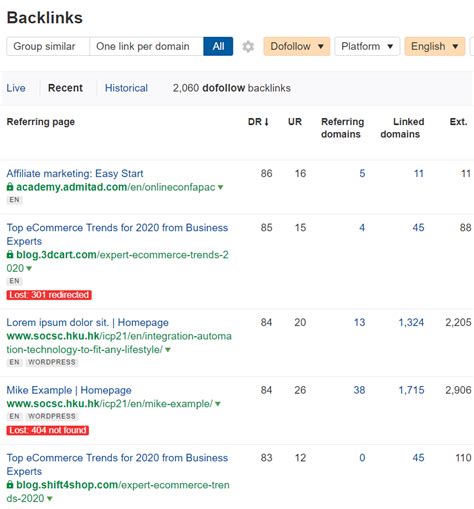Open the Mike Example | Homepage link
Image resolution: width=474 pixels, height=509 pixels.
click(69, 390)
